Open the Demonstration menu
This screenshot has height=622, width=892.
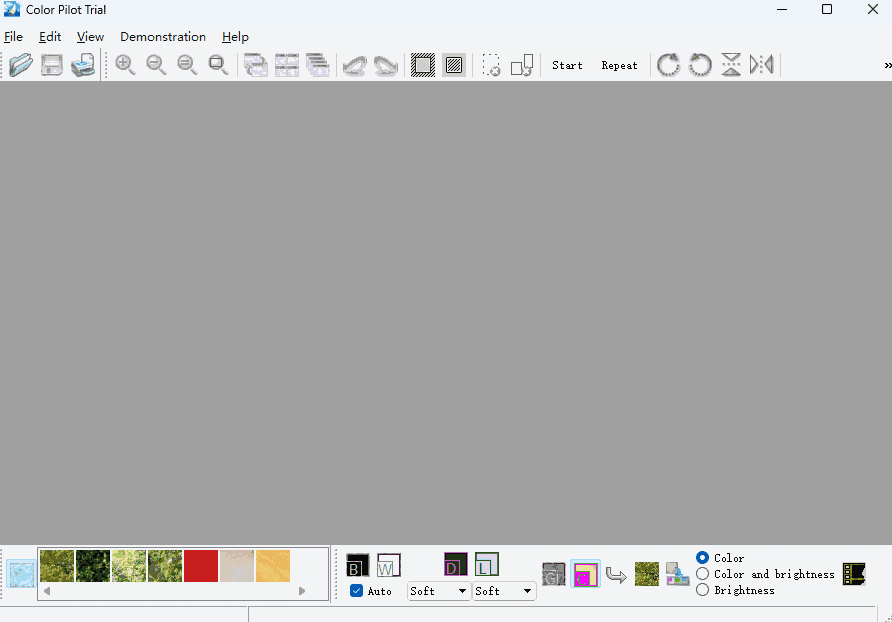coord(162,36)
